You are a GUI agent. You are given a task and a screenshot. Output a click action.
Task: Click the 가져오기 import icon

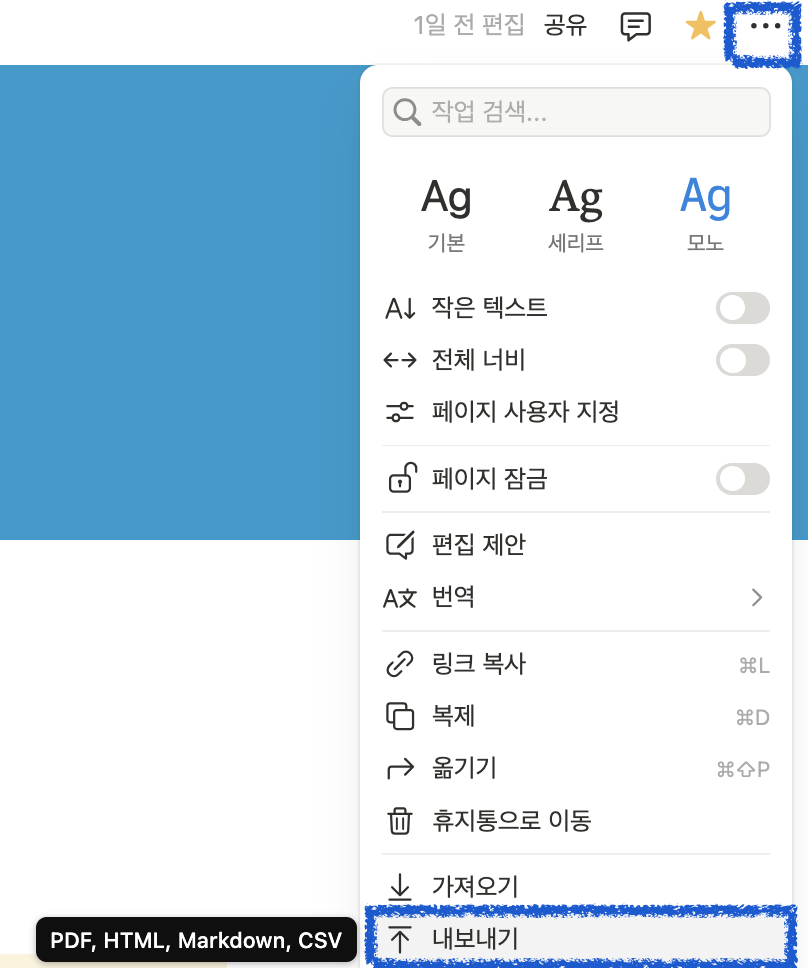click(x=402, y=886)
